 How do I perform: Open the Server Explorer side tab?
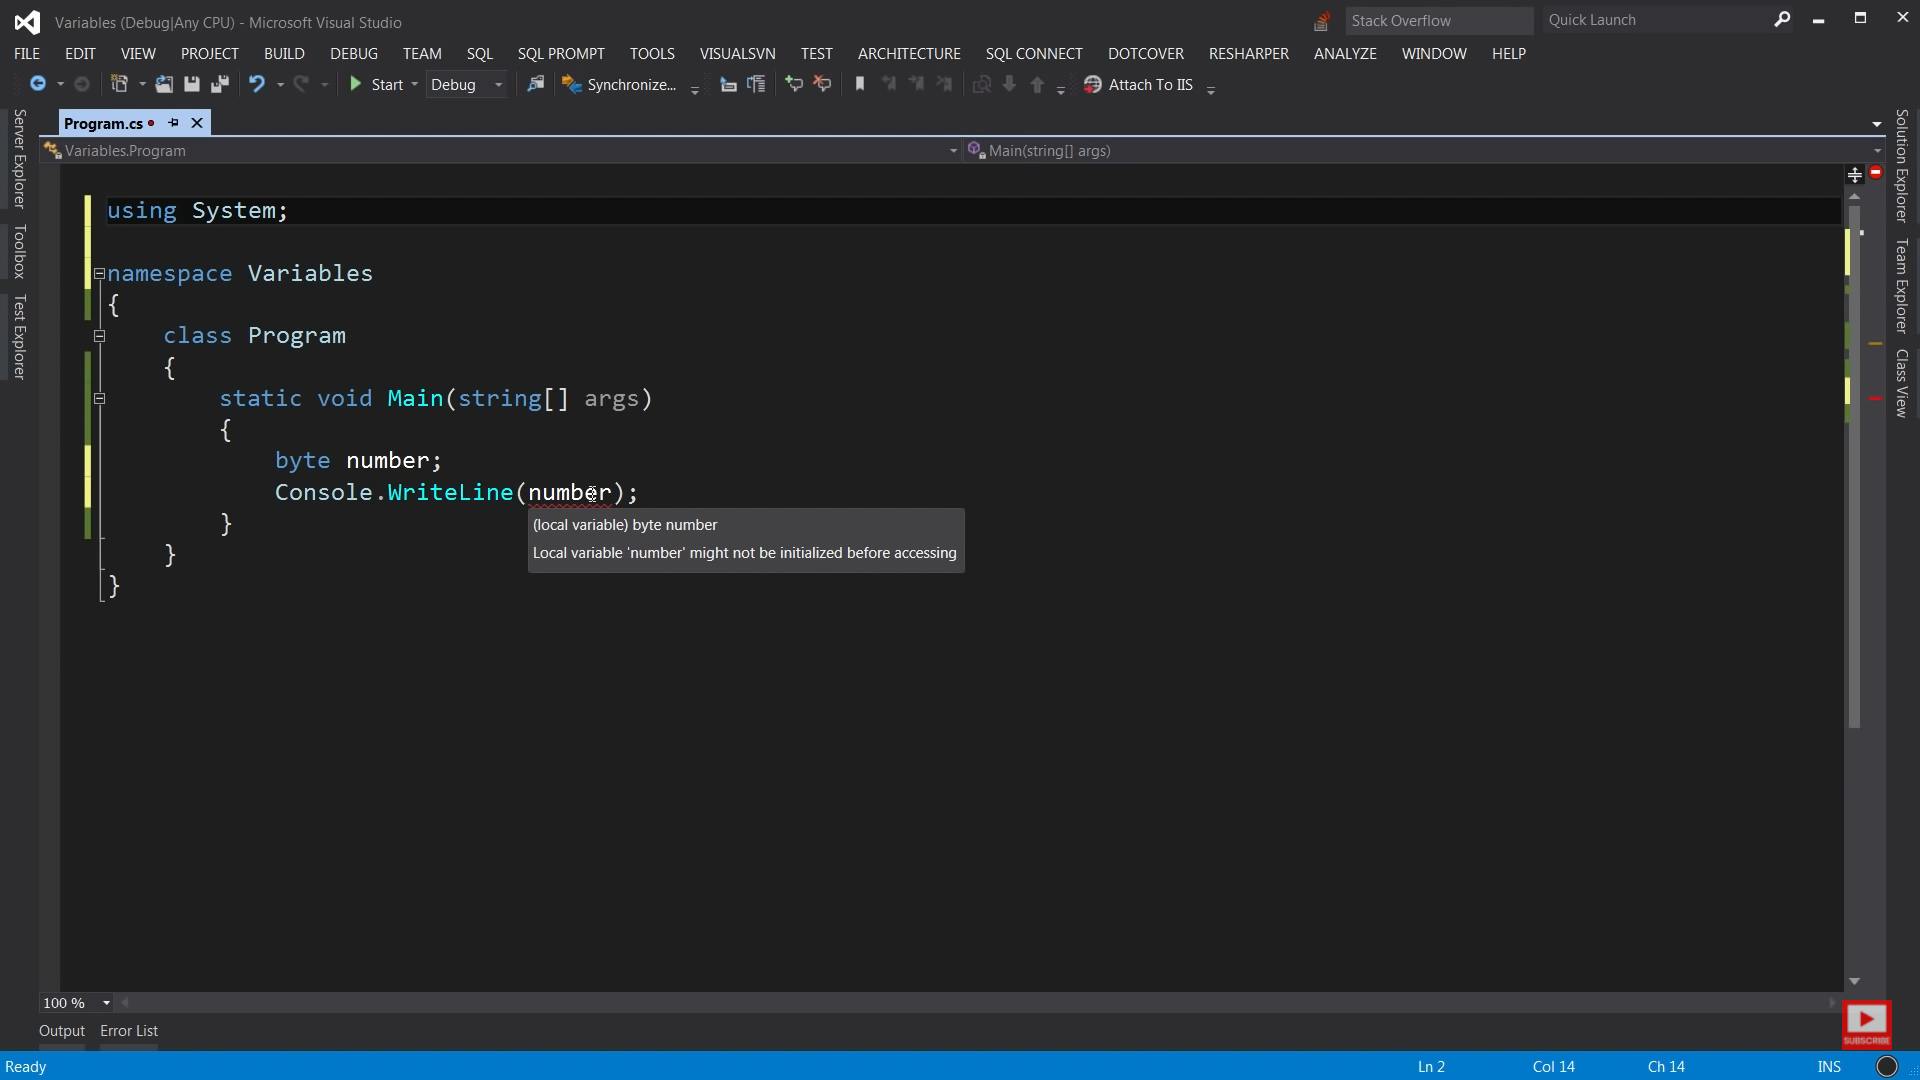coord(19,159)
